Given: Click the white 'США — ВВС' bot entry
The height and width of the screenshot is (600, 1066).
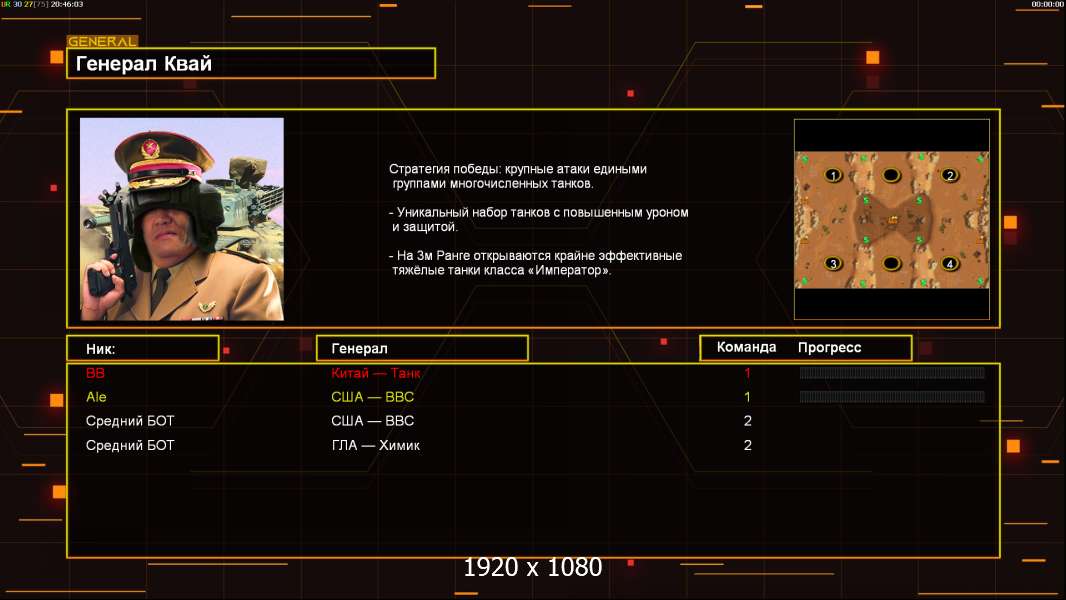Looking at the screenshot, I should [x=373, y=421].
